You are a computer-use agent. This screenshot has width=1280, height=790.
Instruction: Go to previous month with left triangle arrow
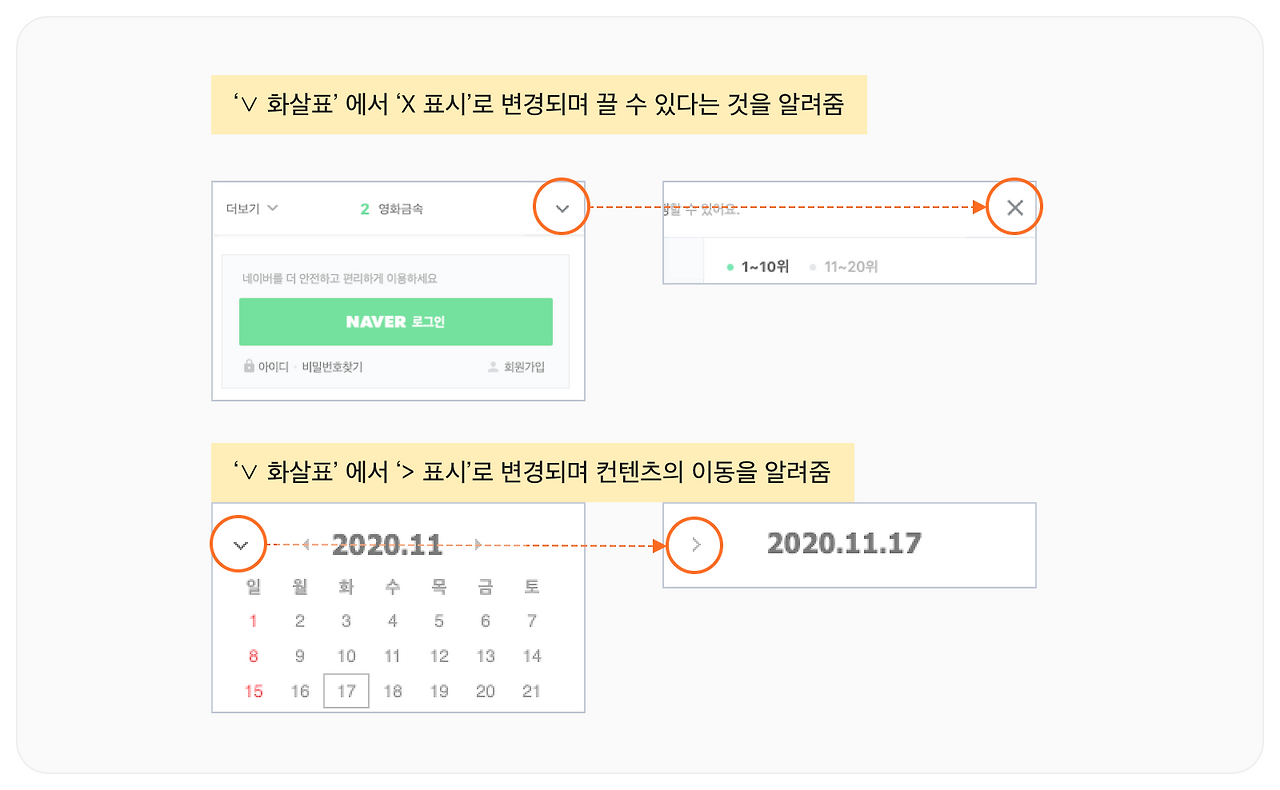point(306,545)
